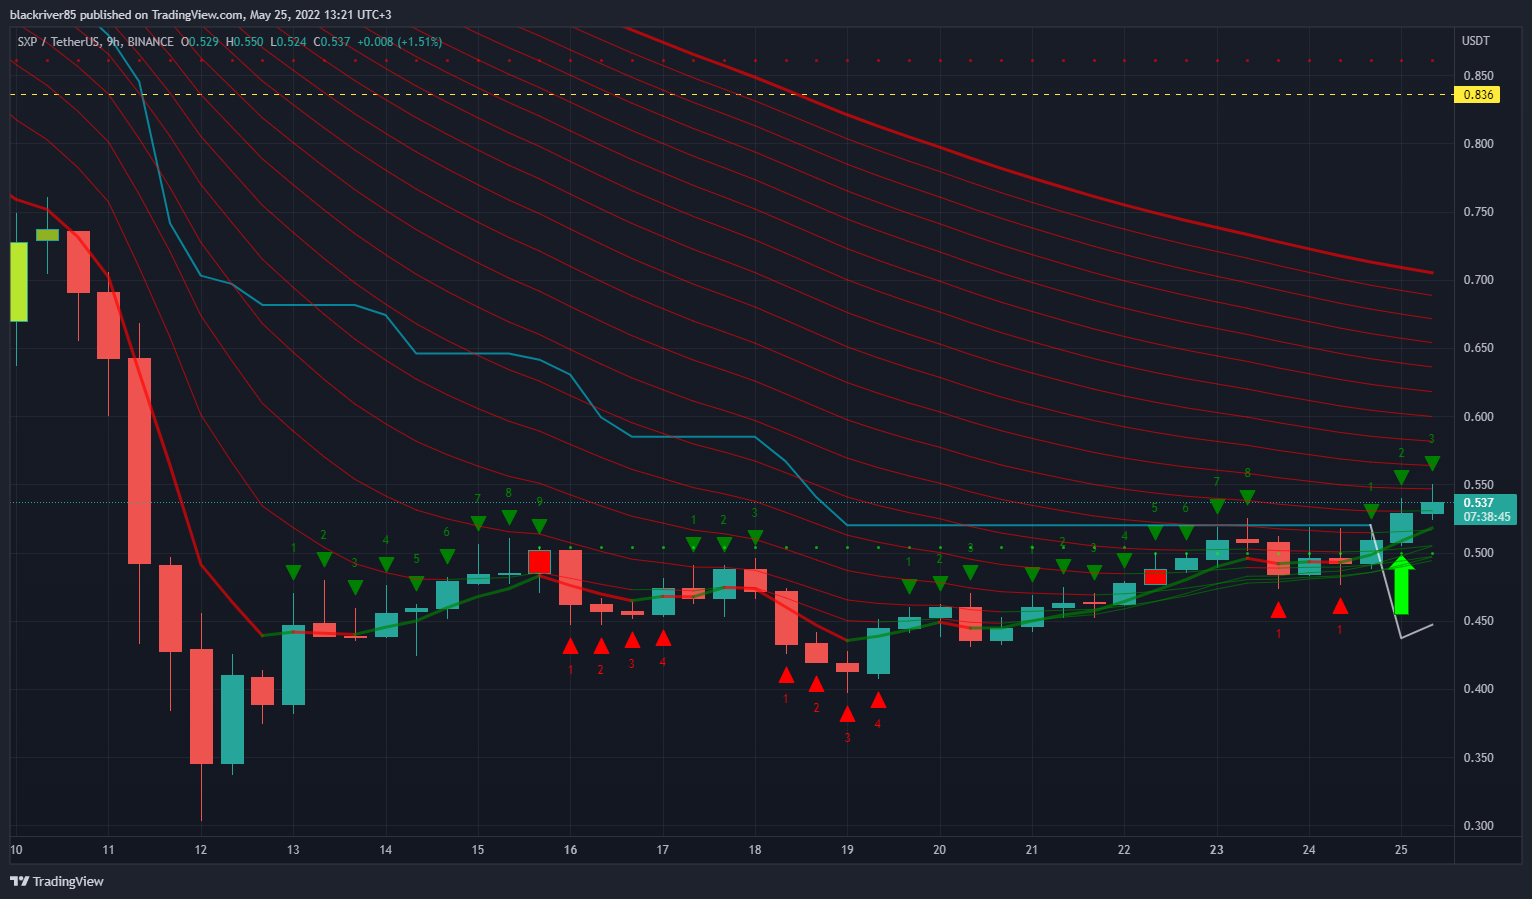This screenshot has width=1532, height=899.
Task: Click the +0.008 (+1.51%) change readout
Action: (399, 42)
